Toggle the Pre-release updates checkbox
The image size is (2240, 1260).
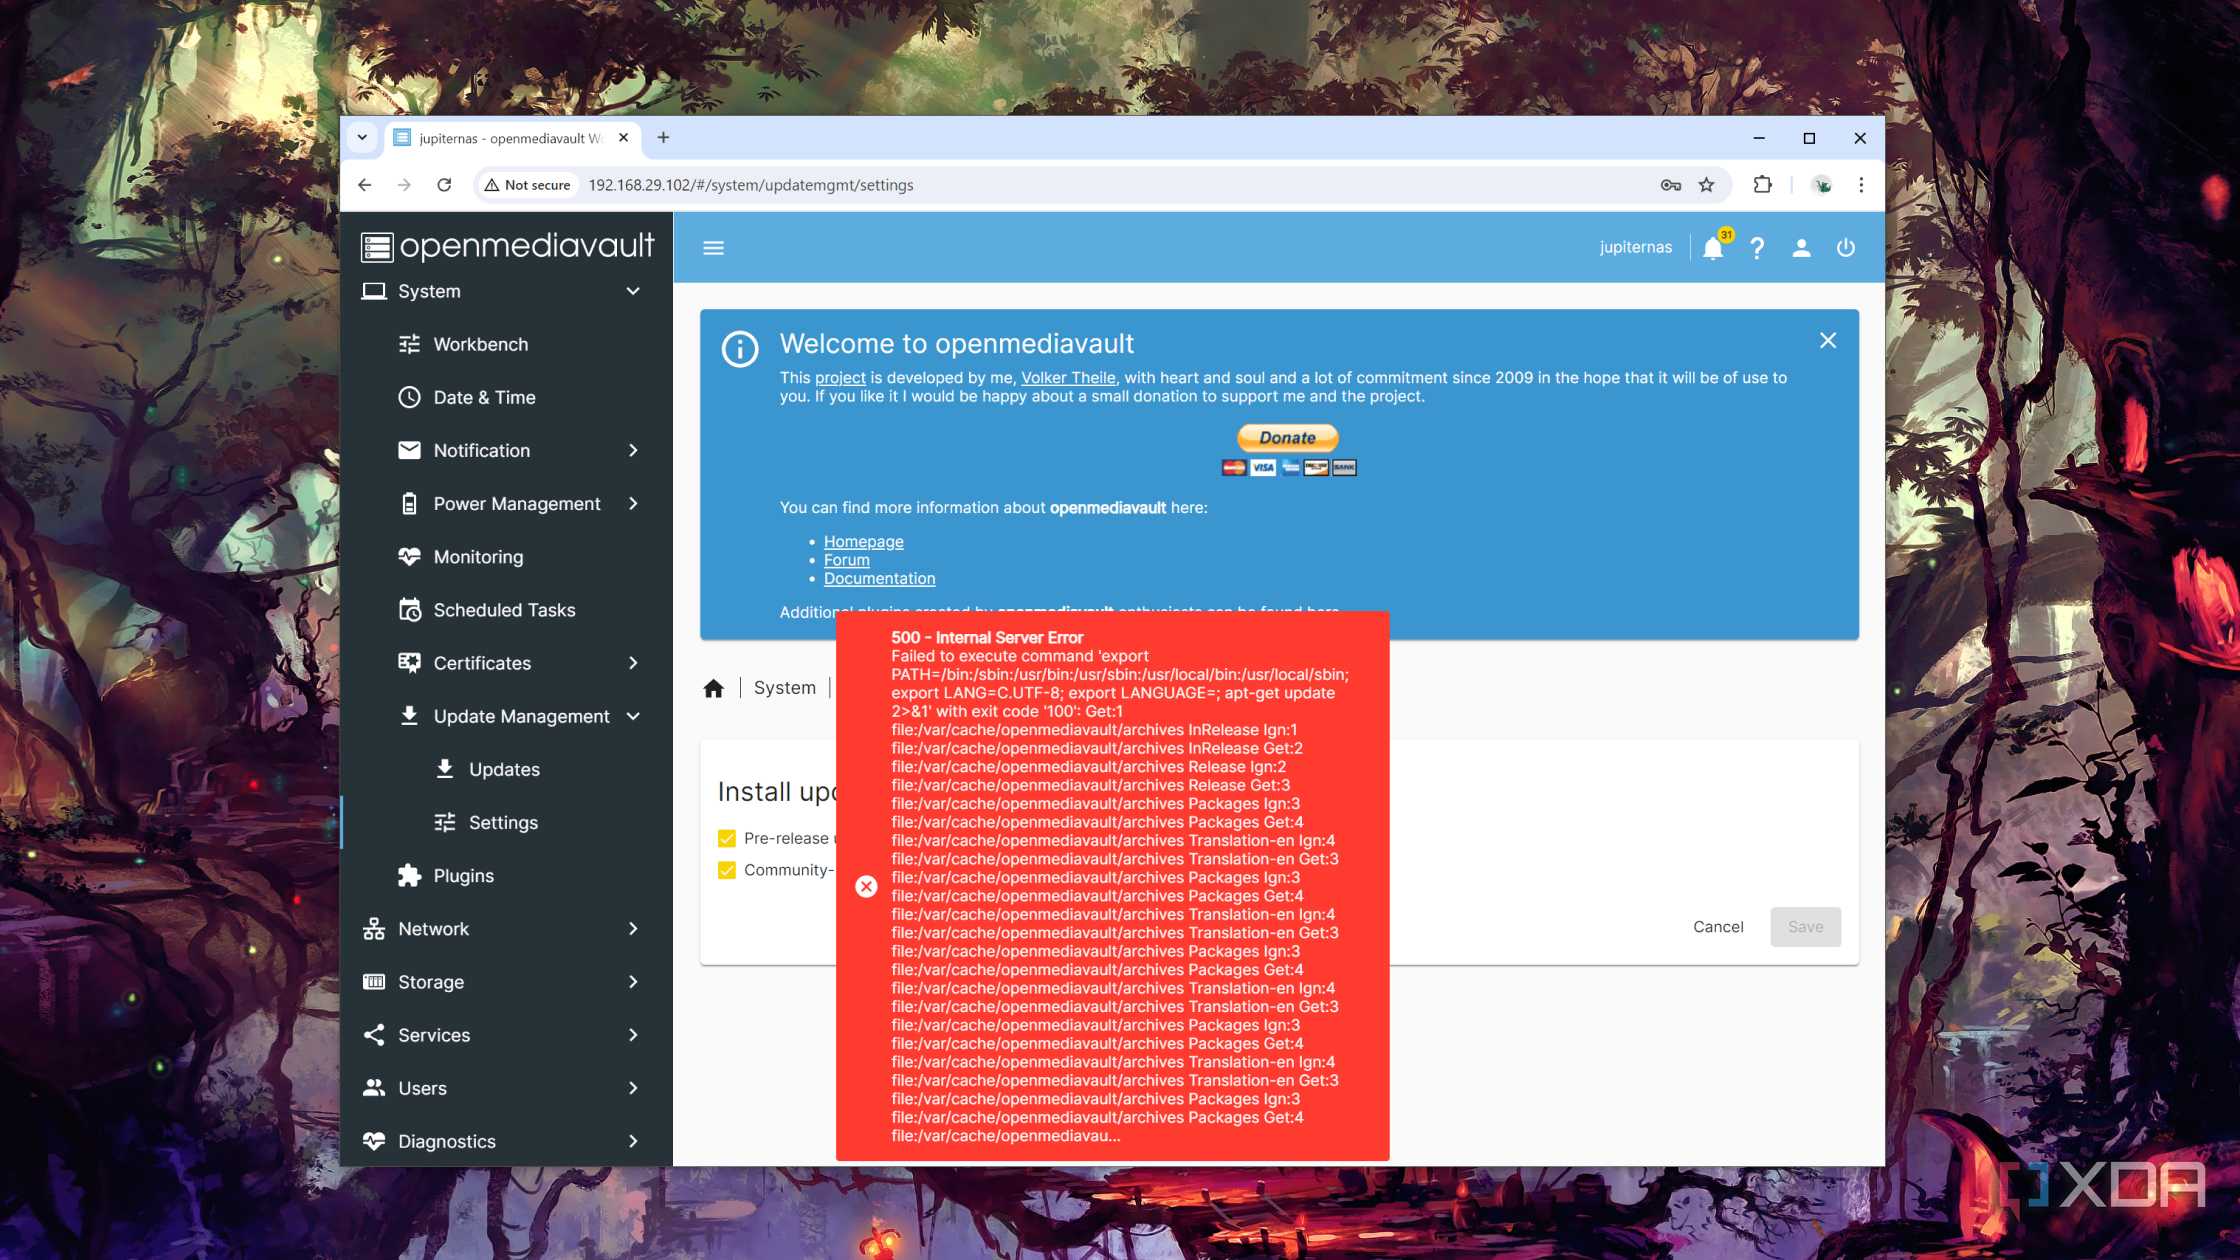[x=727, y=838]
